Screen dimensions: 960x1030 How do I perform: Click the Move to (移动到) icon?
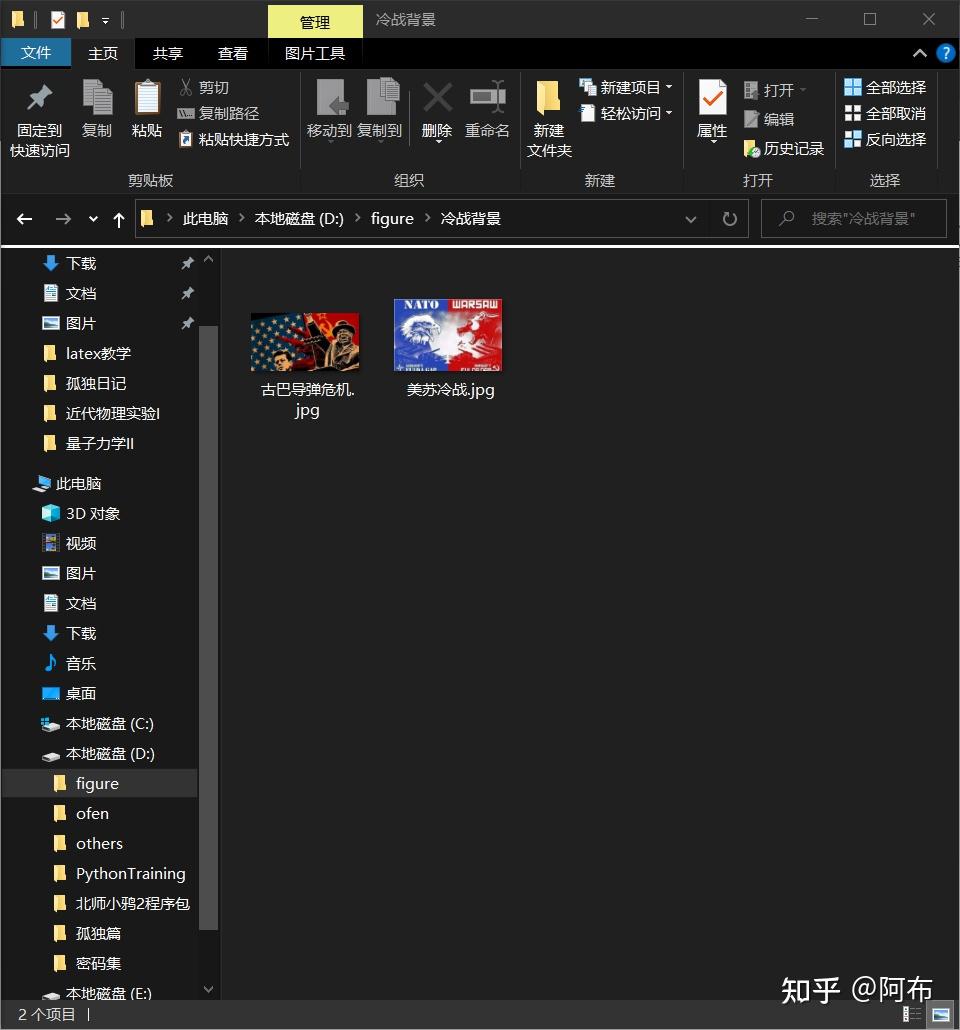[x=330, y=99]
